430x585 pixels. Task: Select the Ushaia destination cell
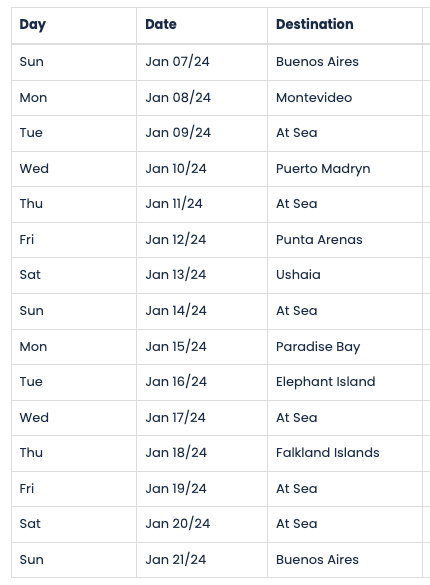(345, 275)
